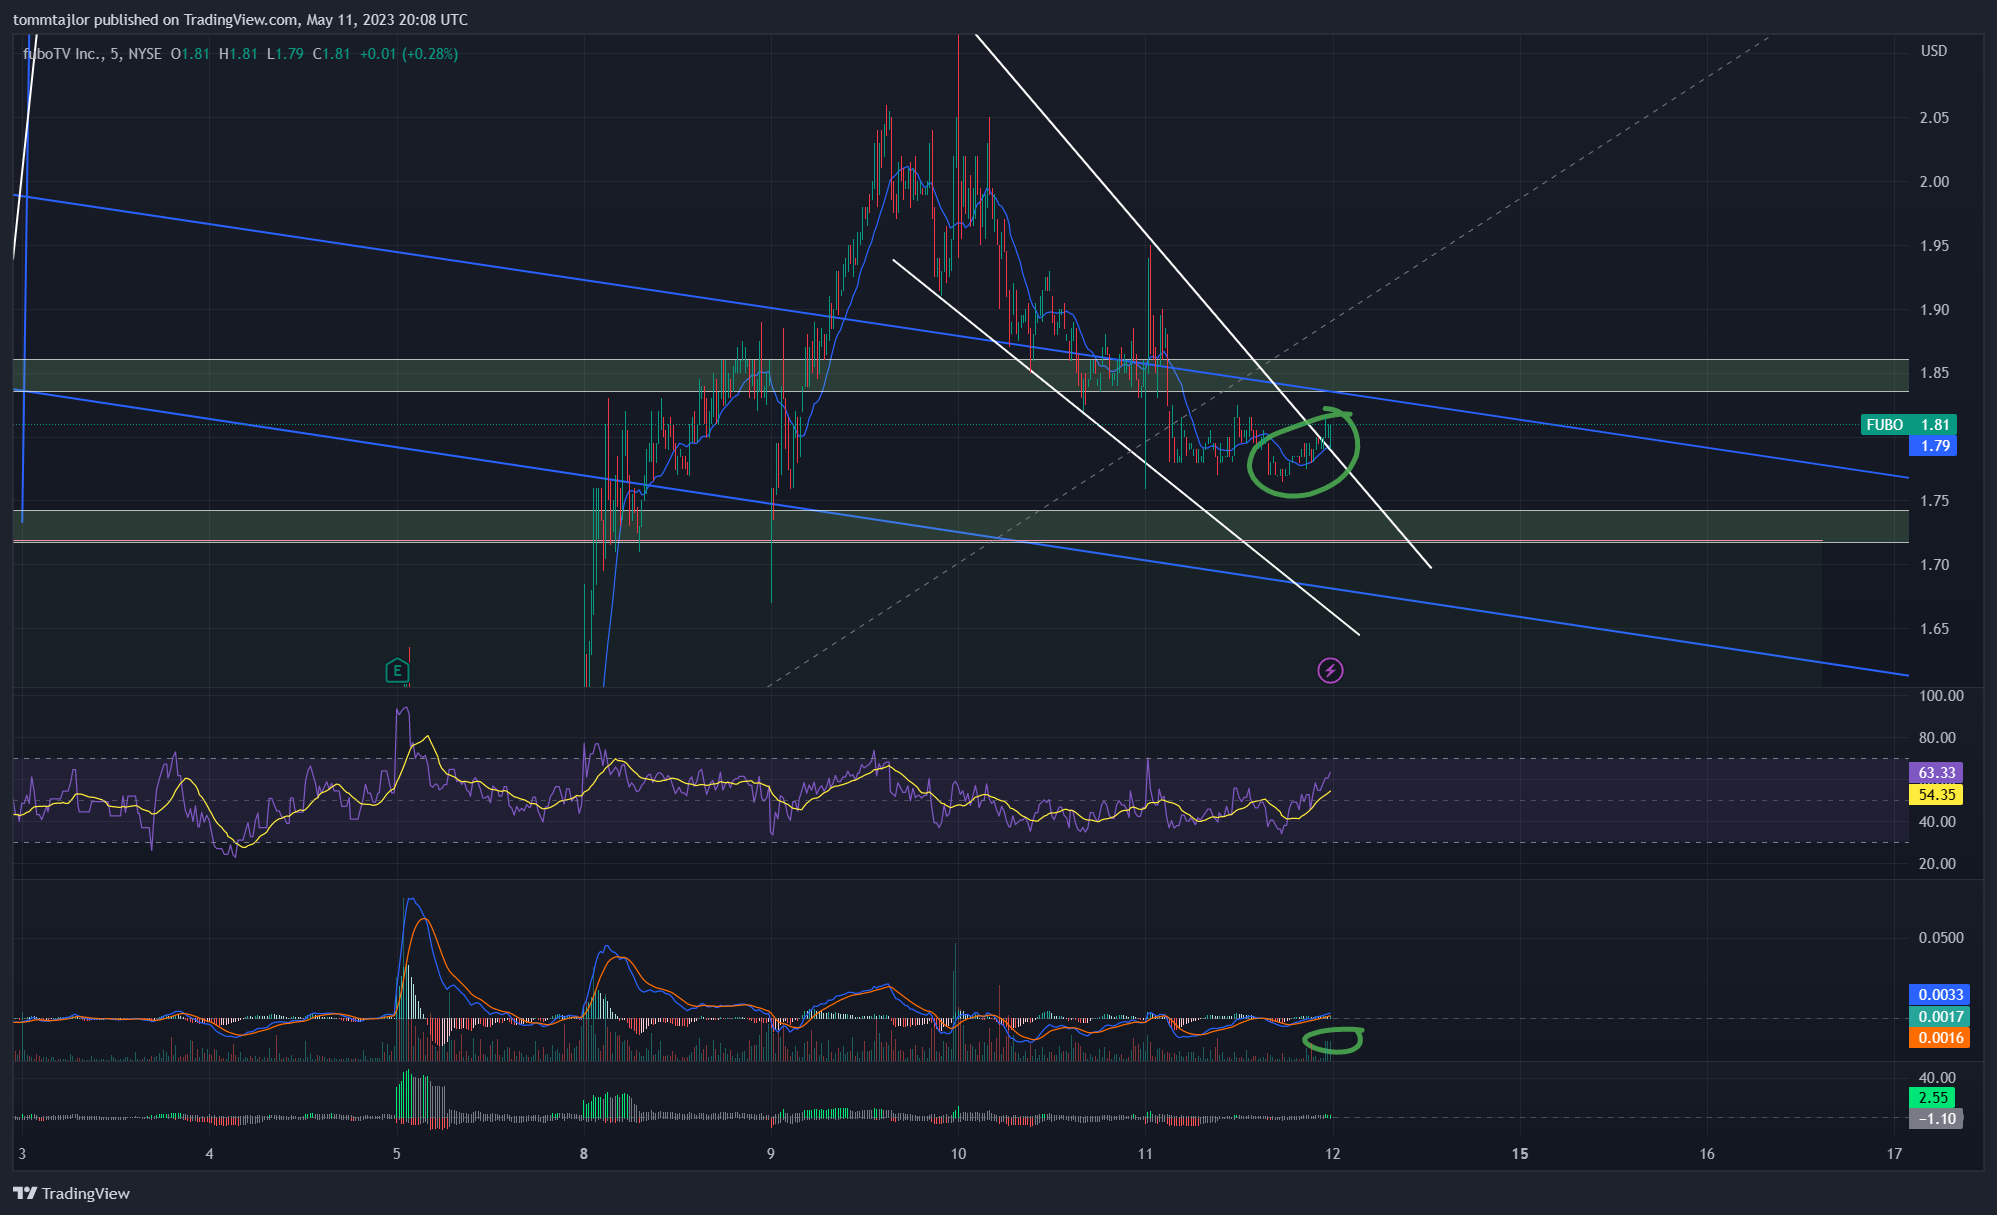Click the MACD axis 0.0500 label
This screenshot has height=1215, width=1997.
[1941, 938]
